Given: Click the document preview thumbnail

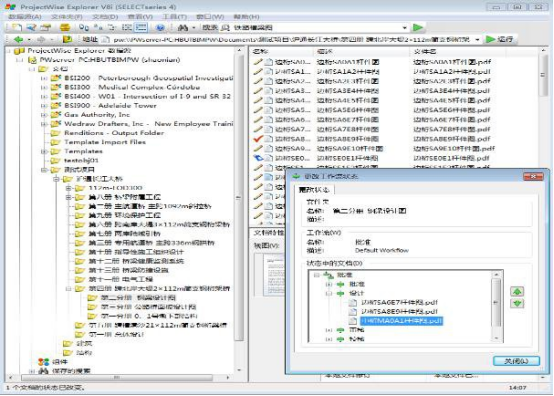Looking at the screenshot, I should tap(274, 275).
